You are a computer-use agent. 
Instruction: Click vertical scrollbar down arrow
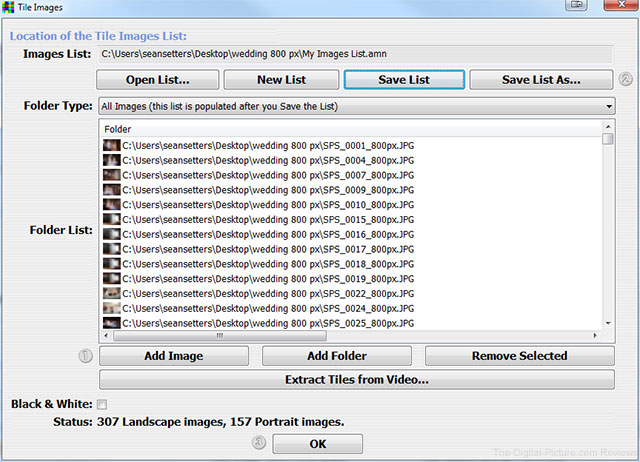pyautogui.click(x=608, y=323)
